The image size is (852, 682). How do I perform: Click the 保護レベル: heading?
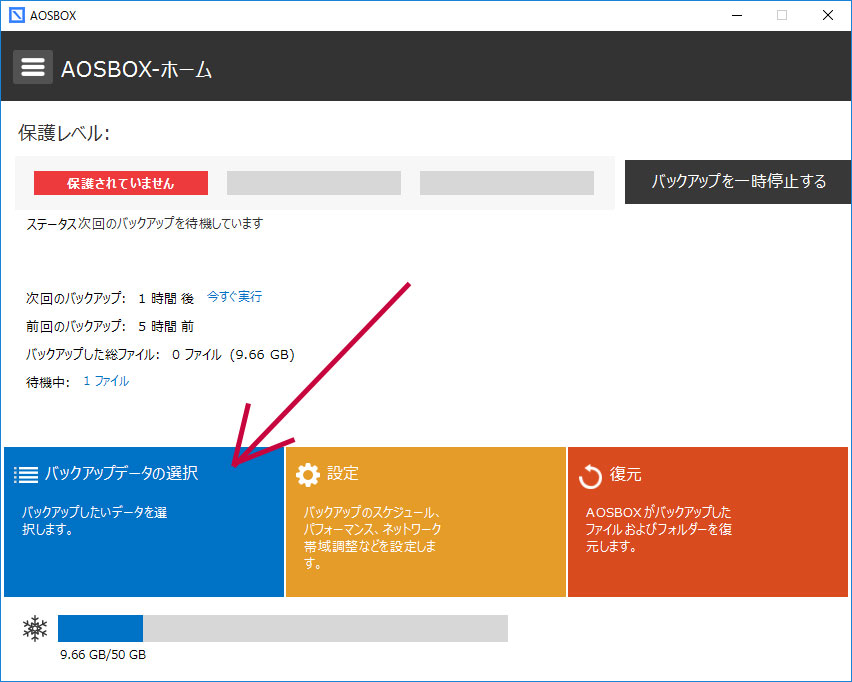point(64,133)
